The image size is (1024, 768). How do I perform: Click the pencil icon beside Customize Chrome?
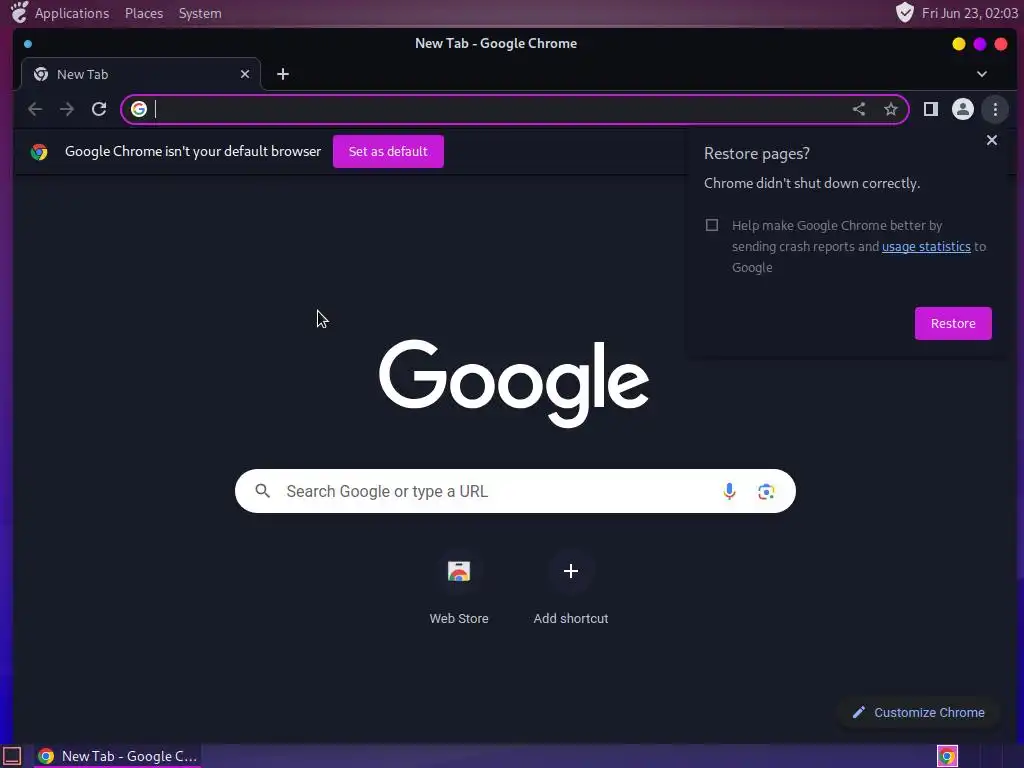[859, 712]
